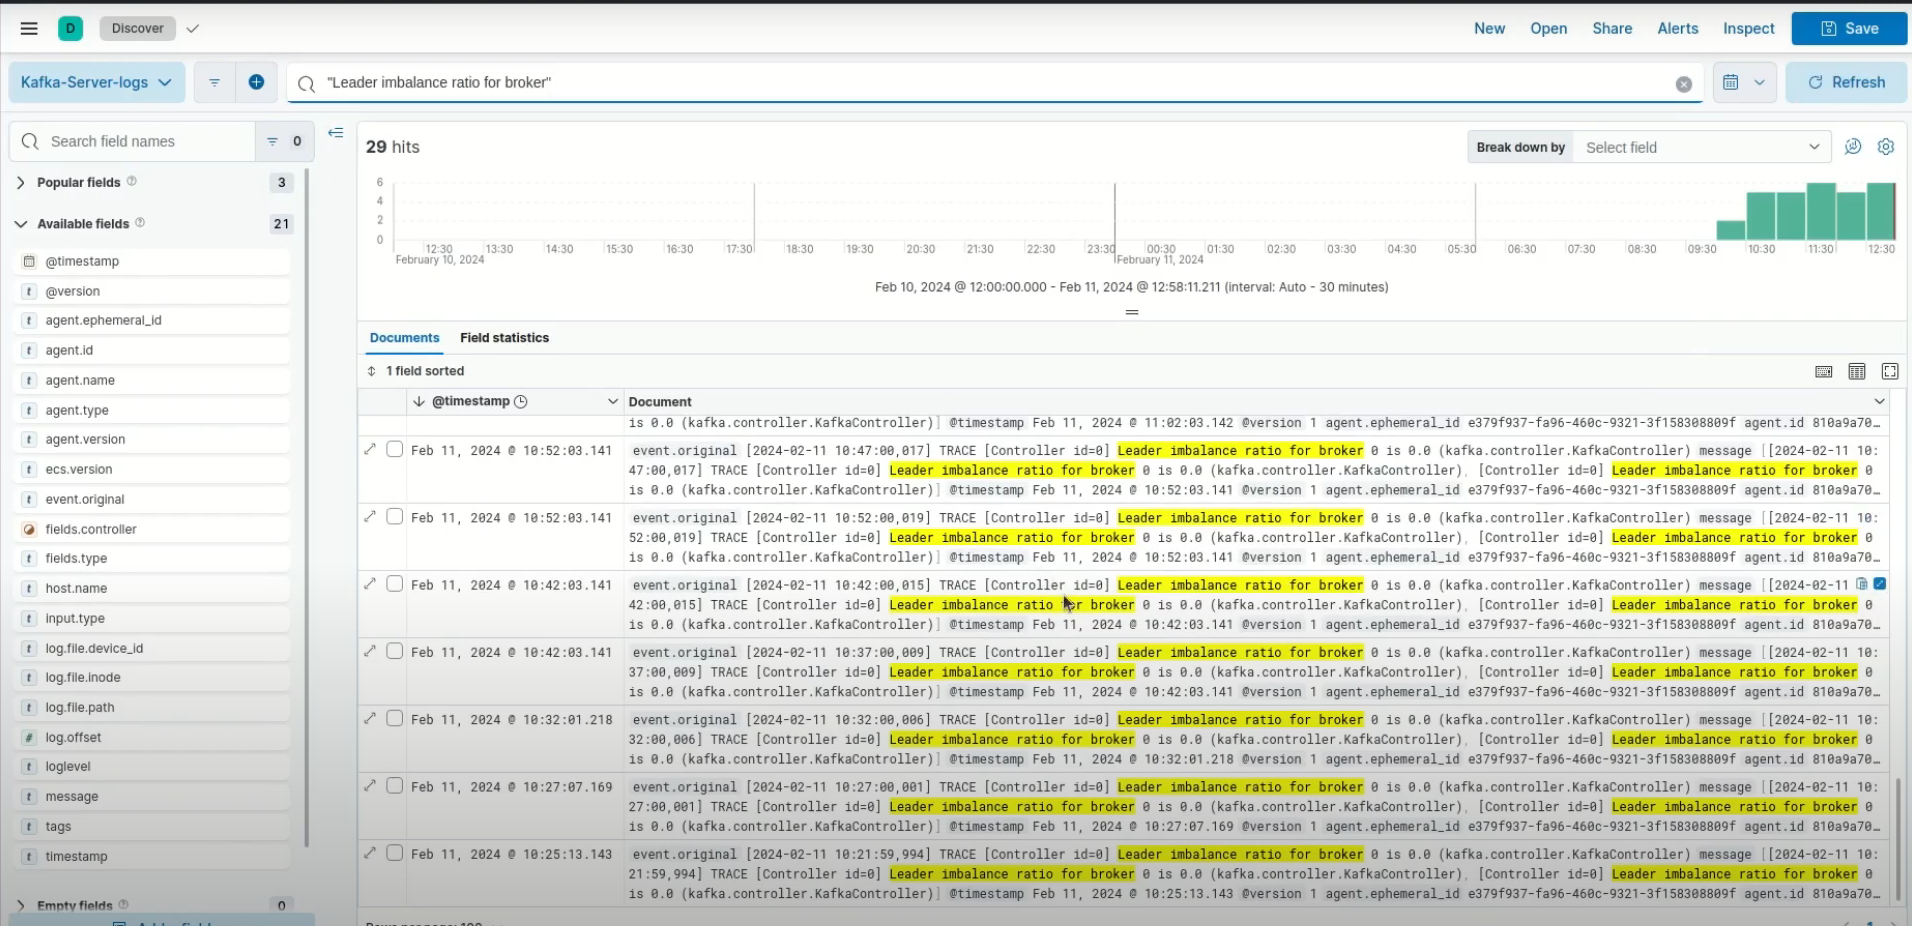
Task: Click the clock icon in @timestamp header
Action: [x=520, y=401]
